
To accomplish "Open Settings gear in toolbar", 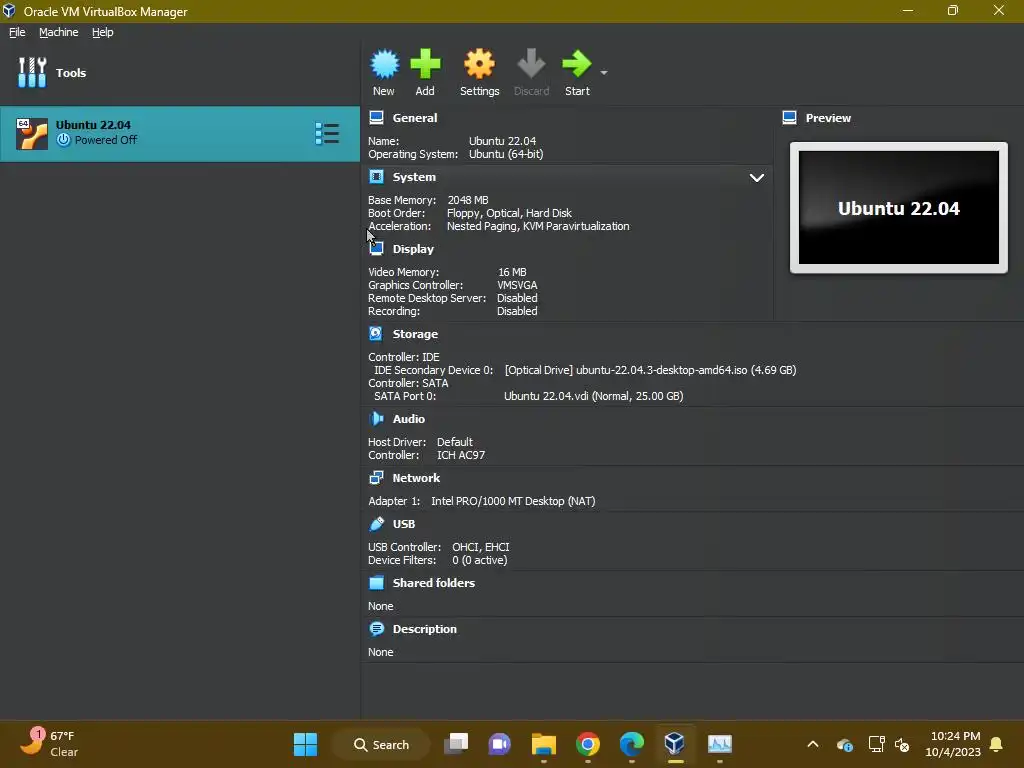I will coord(479,64).
